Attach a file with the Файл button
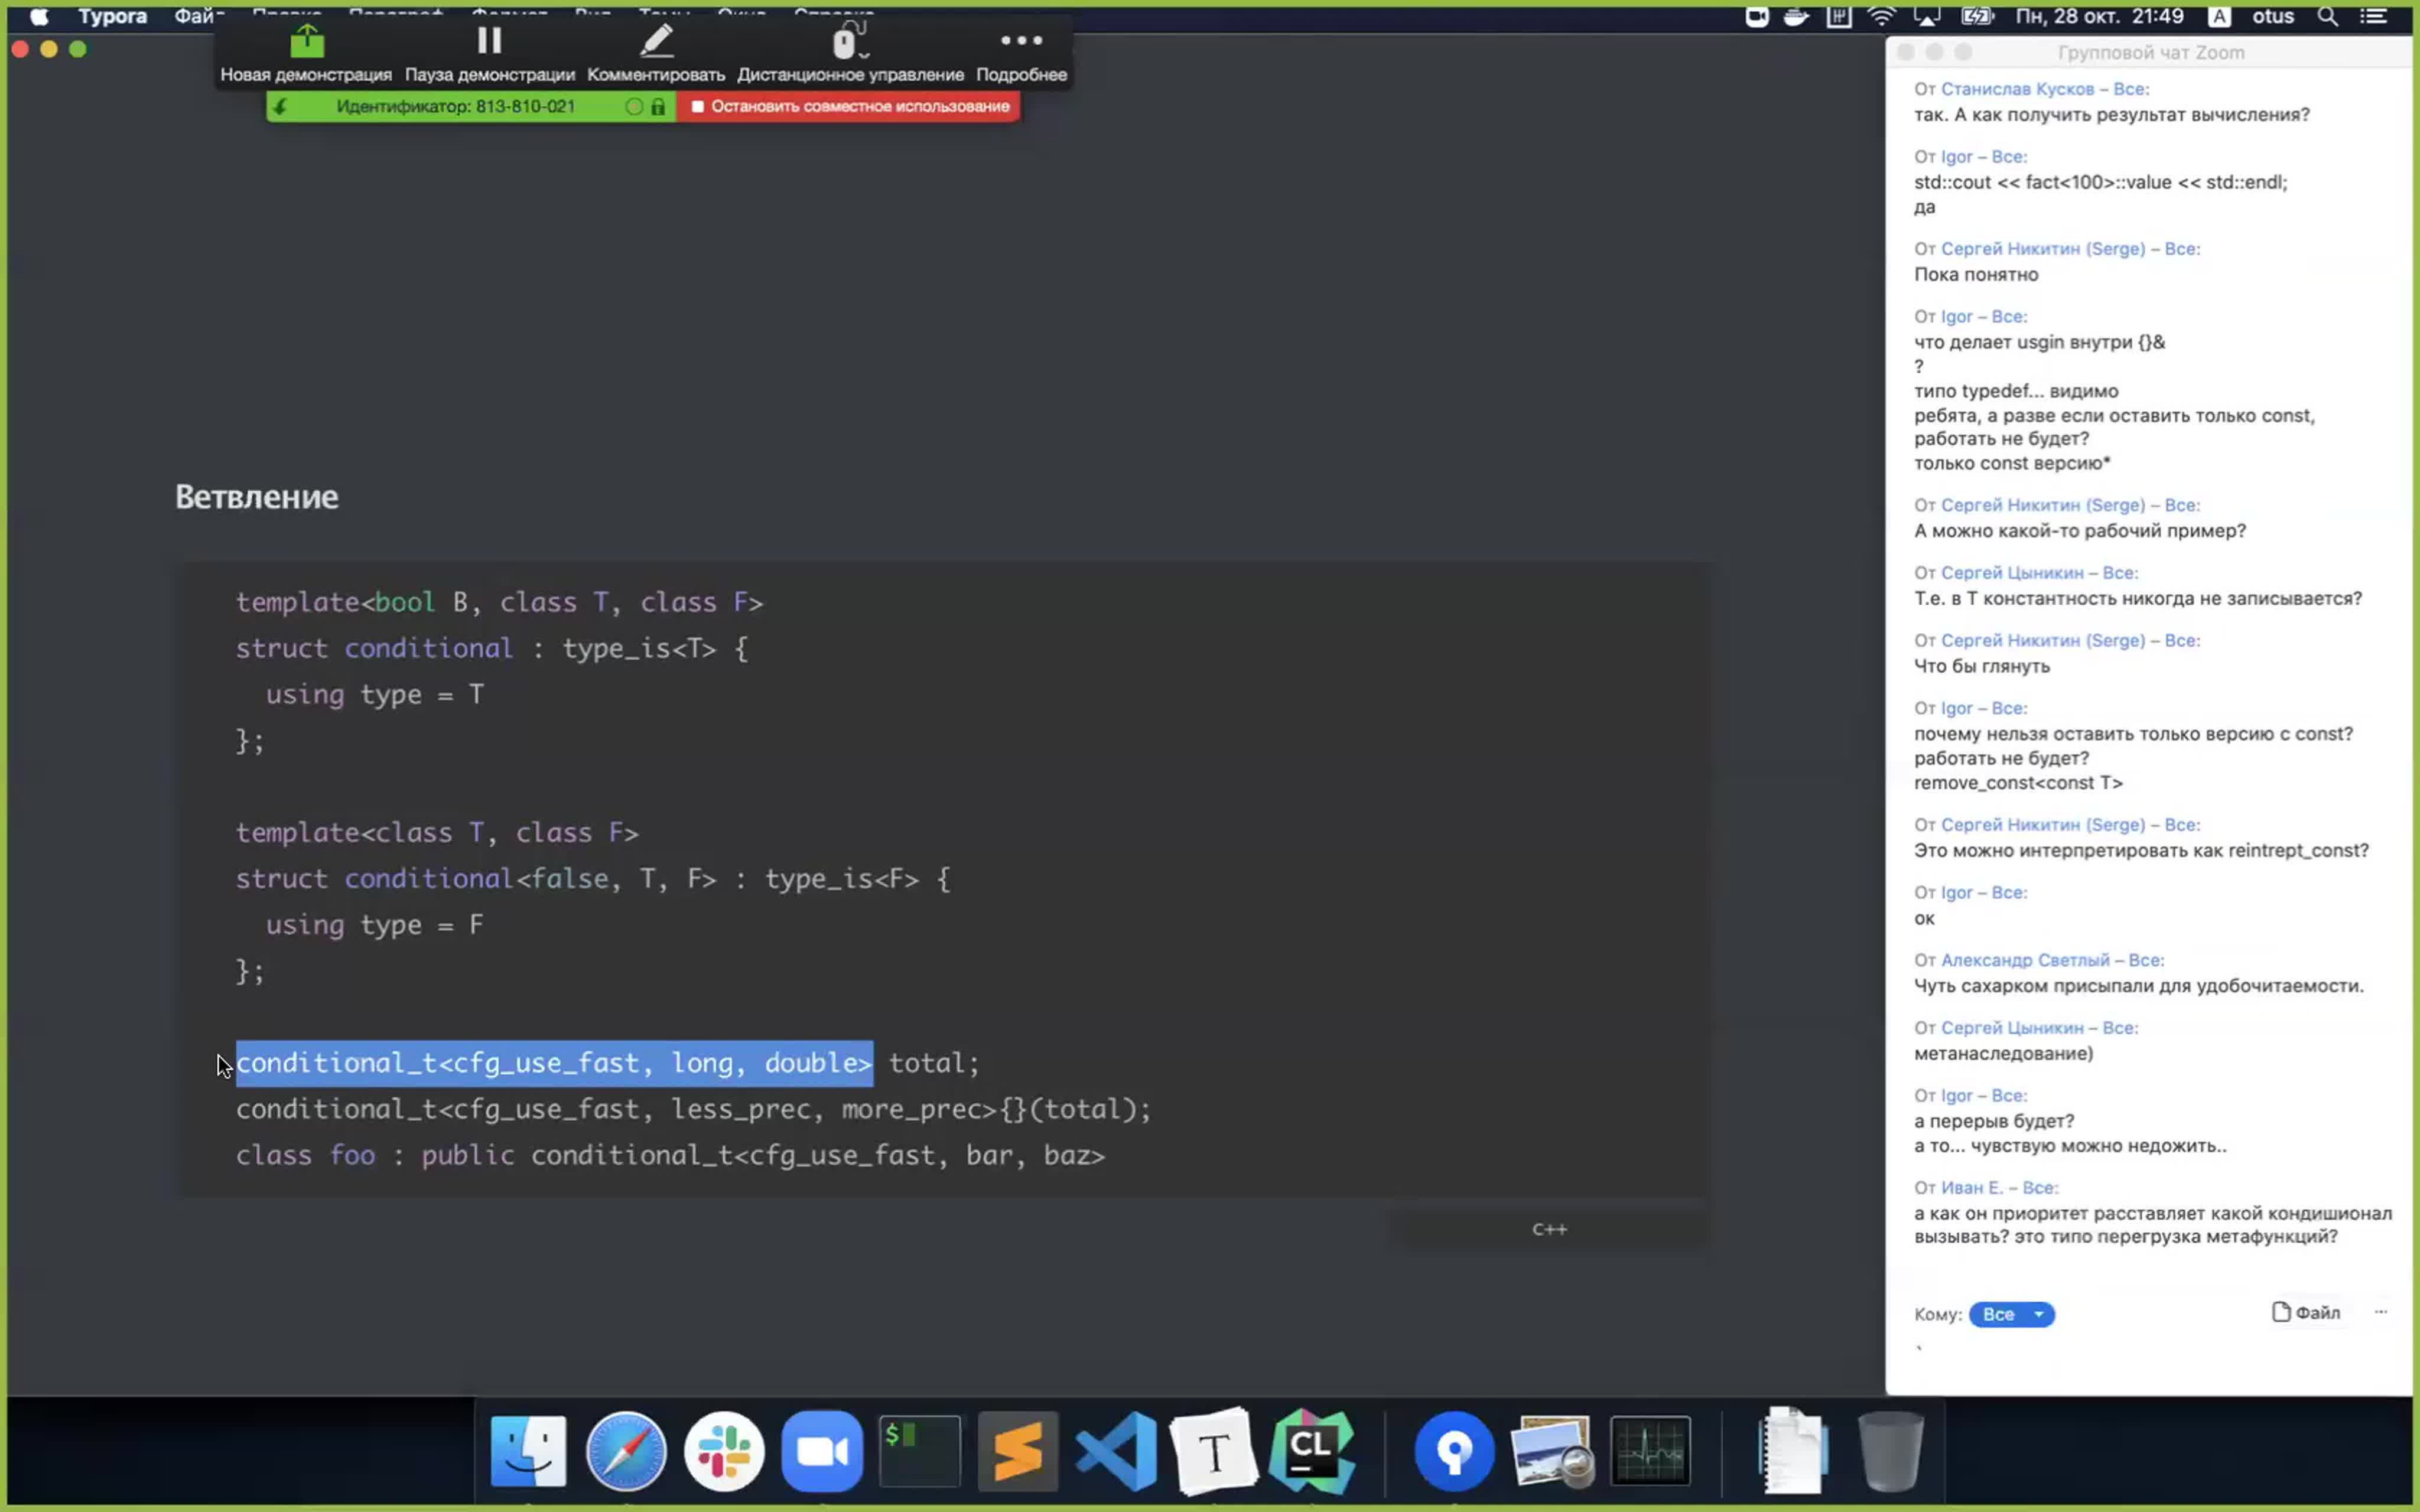2420x1512 pixels. [x=2305, y=1312]
